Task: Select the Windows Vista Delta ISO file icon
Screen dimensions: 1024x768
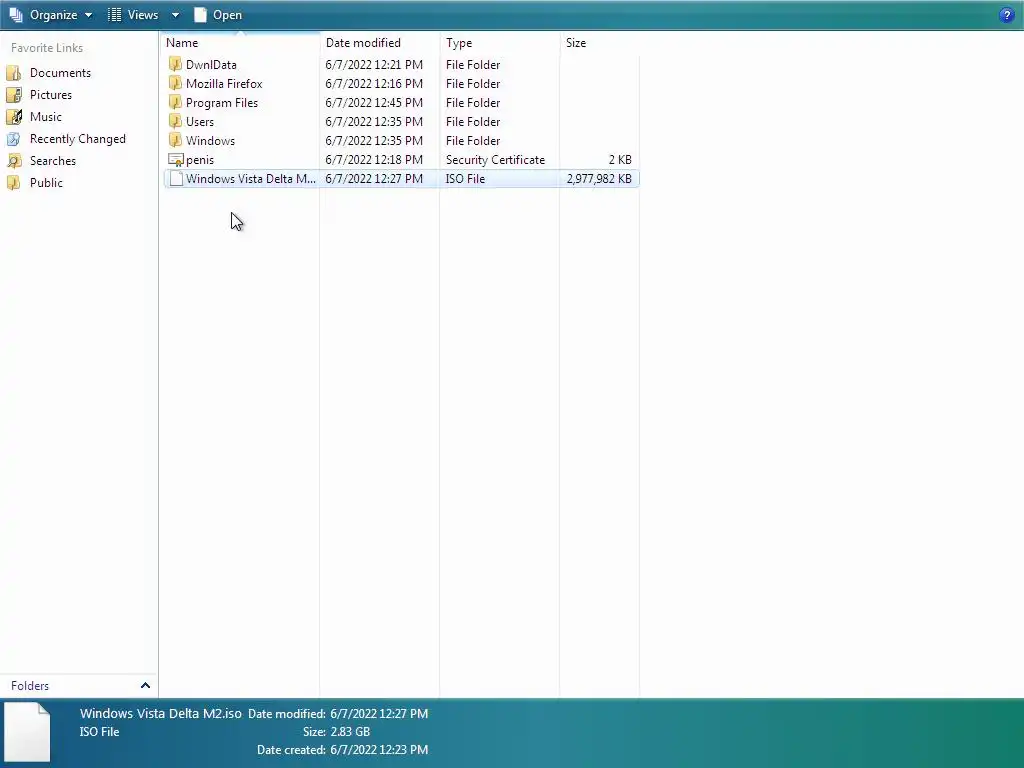Action: [x=176, y=178]
